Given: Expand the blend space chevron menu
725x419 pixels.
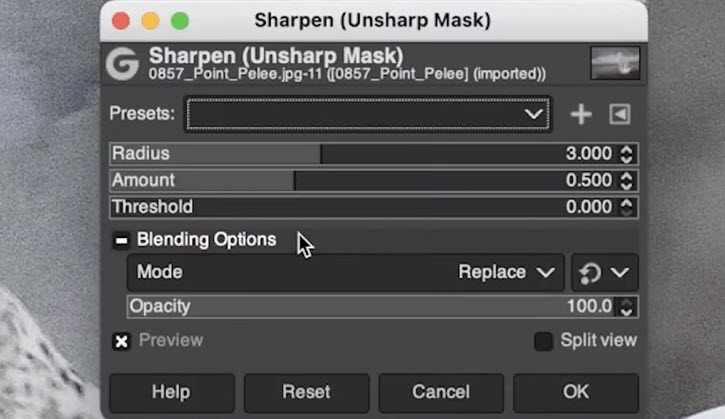Looking at the screenshot, I should click(x=620, y=272).
